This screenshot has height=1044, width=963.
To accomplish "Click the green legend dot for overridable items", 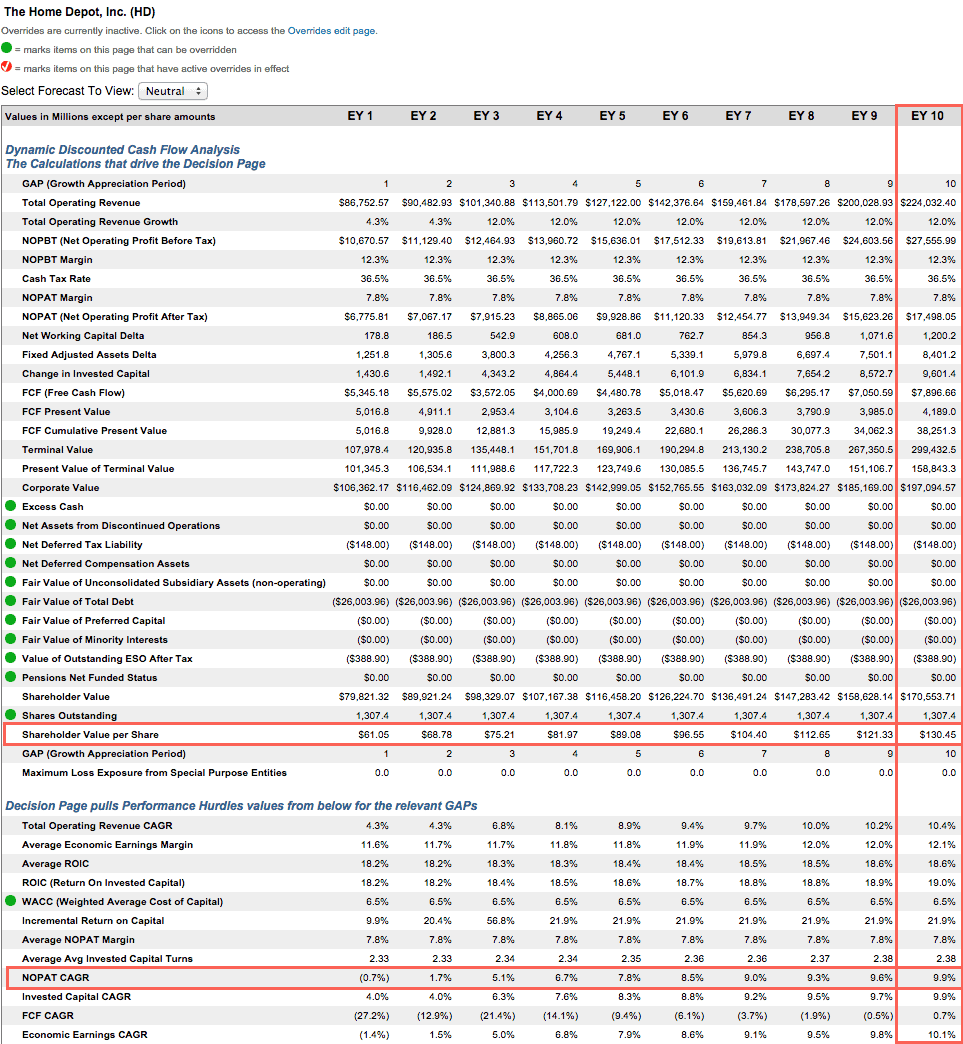I will (7, 48).
